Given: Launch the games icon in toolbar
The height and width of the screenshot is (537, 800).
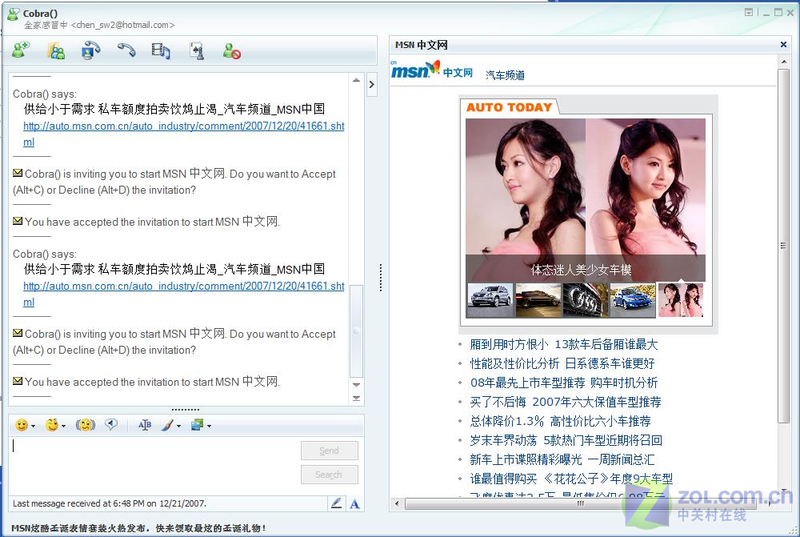Looking at the screenshot, I should click(x=197, y=50).
